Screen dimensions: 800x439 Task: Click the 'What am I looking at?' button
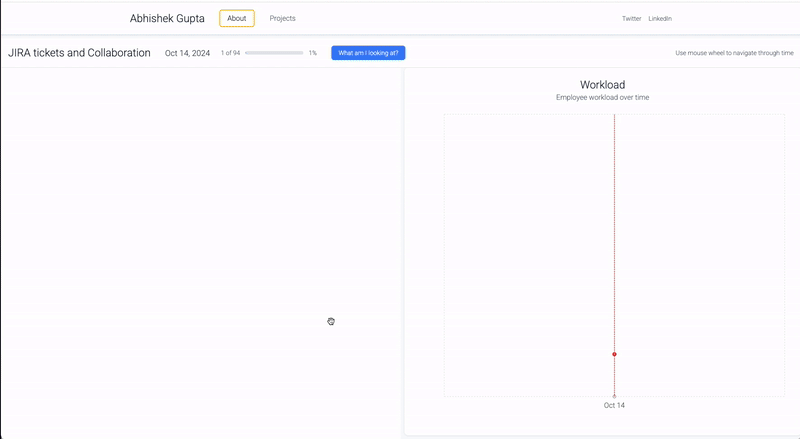pos(368,53)
